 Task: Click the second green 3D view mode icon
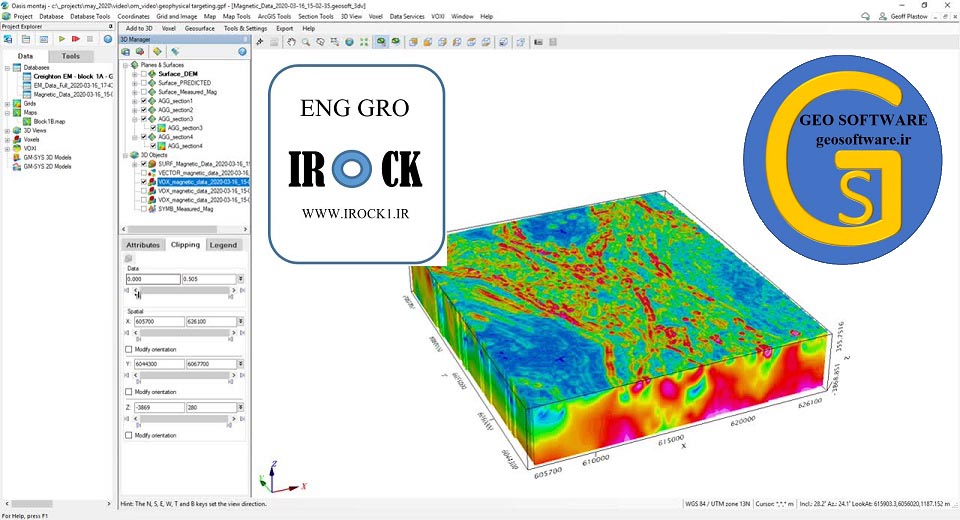[396, 42]
